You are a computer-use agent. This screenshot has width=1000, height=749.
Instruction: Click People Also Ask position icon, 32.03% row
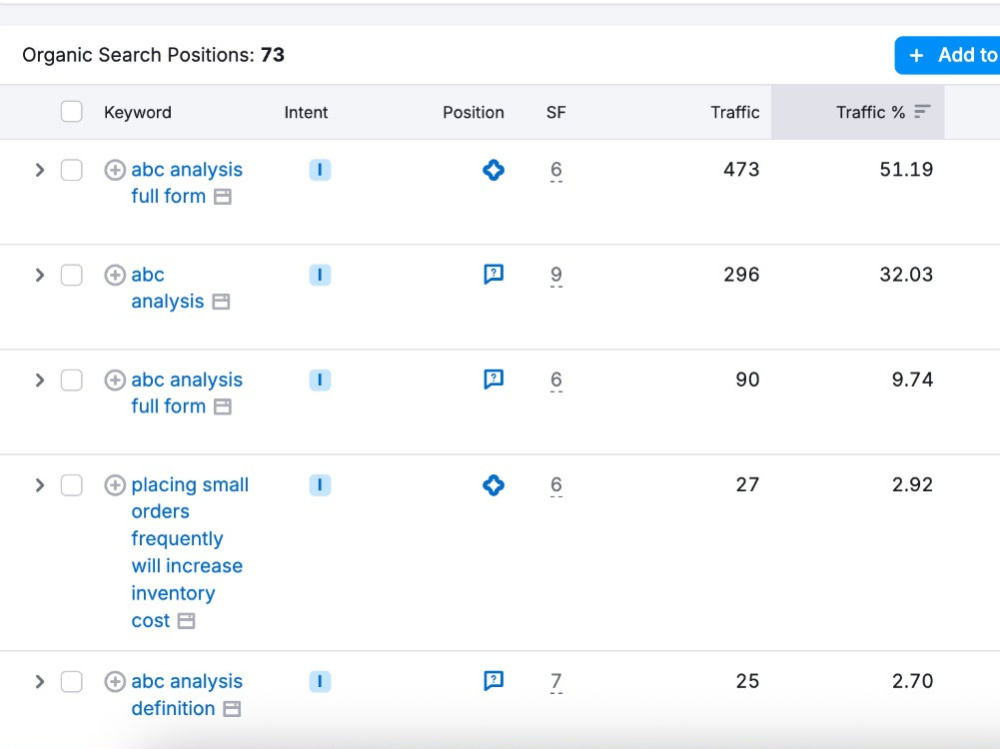click(494, 274)
